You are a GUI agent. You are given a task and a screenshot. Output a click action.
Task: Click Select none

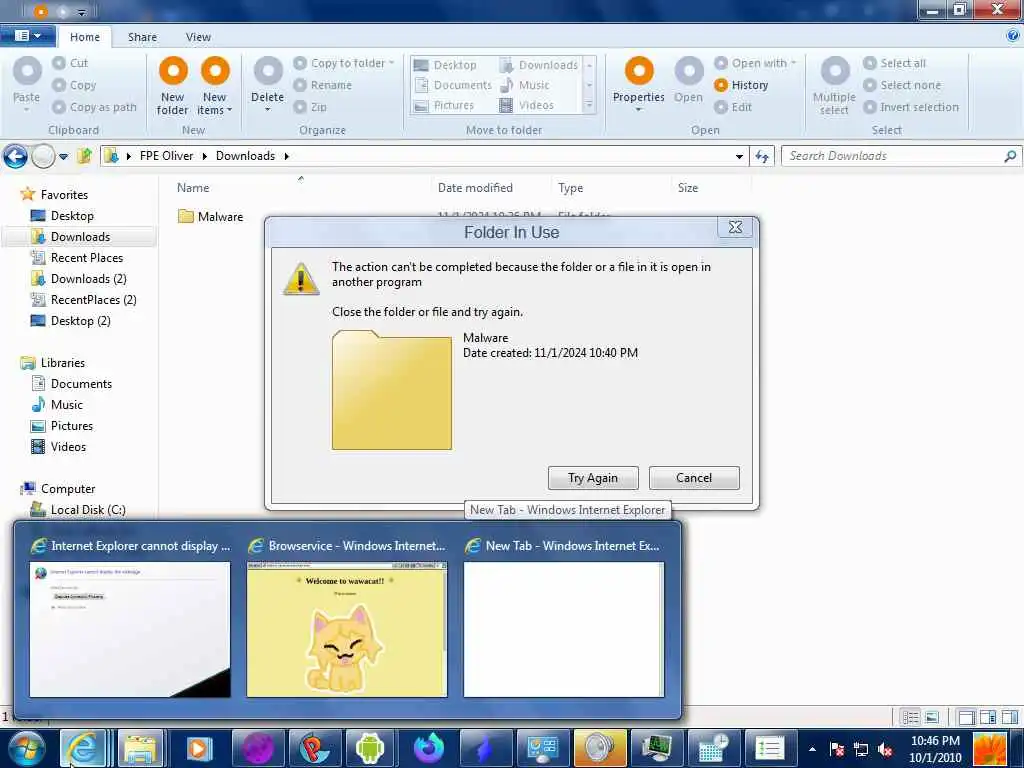[x=903, y=85]
